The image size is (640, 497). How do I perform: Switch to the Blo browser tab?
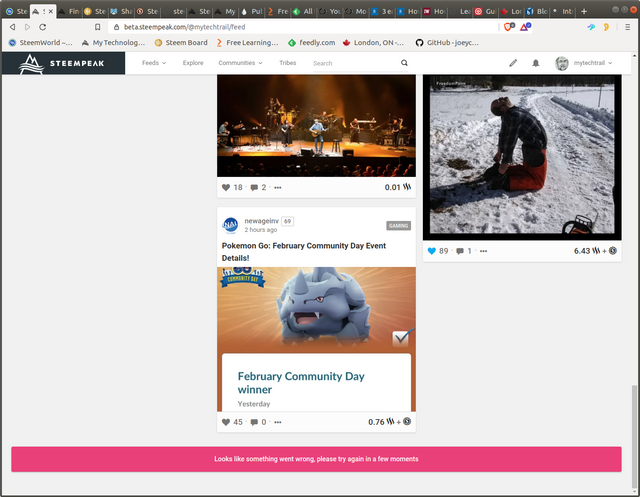click(x=538, y=11)
